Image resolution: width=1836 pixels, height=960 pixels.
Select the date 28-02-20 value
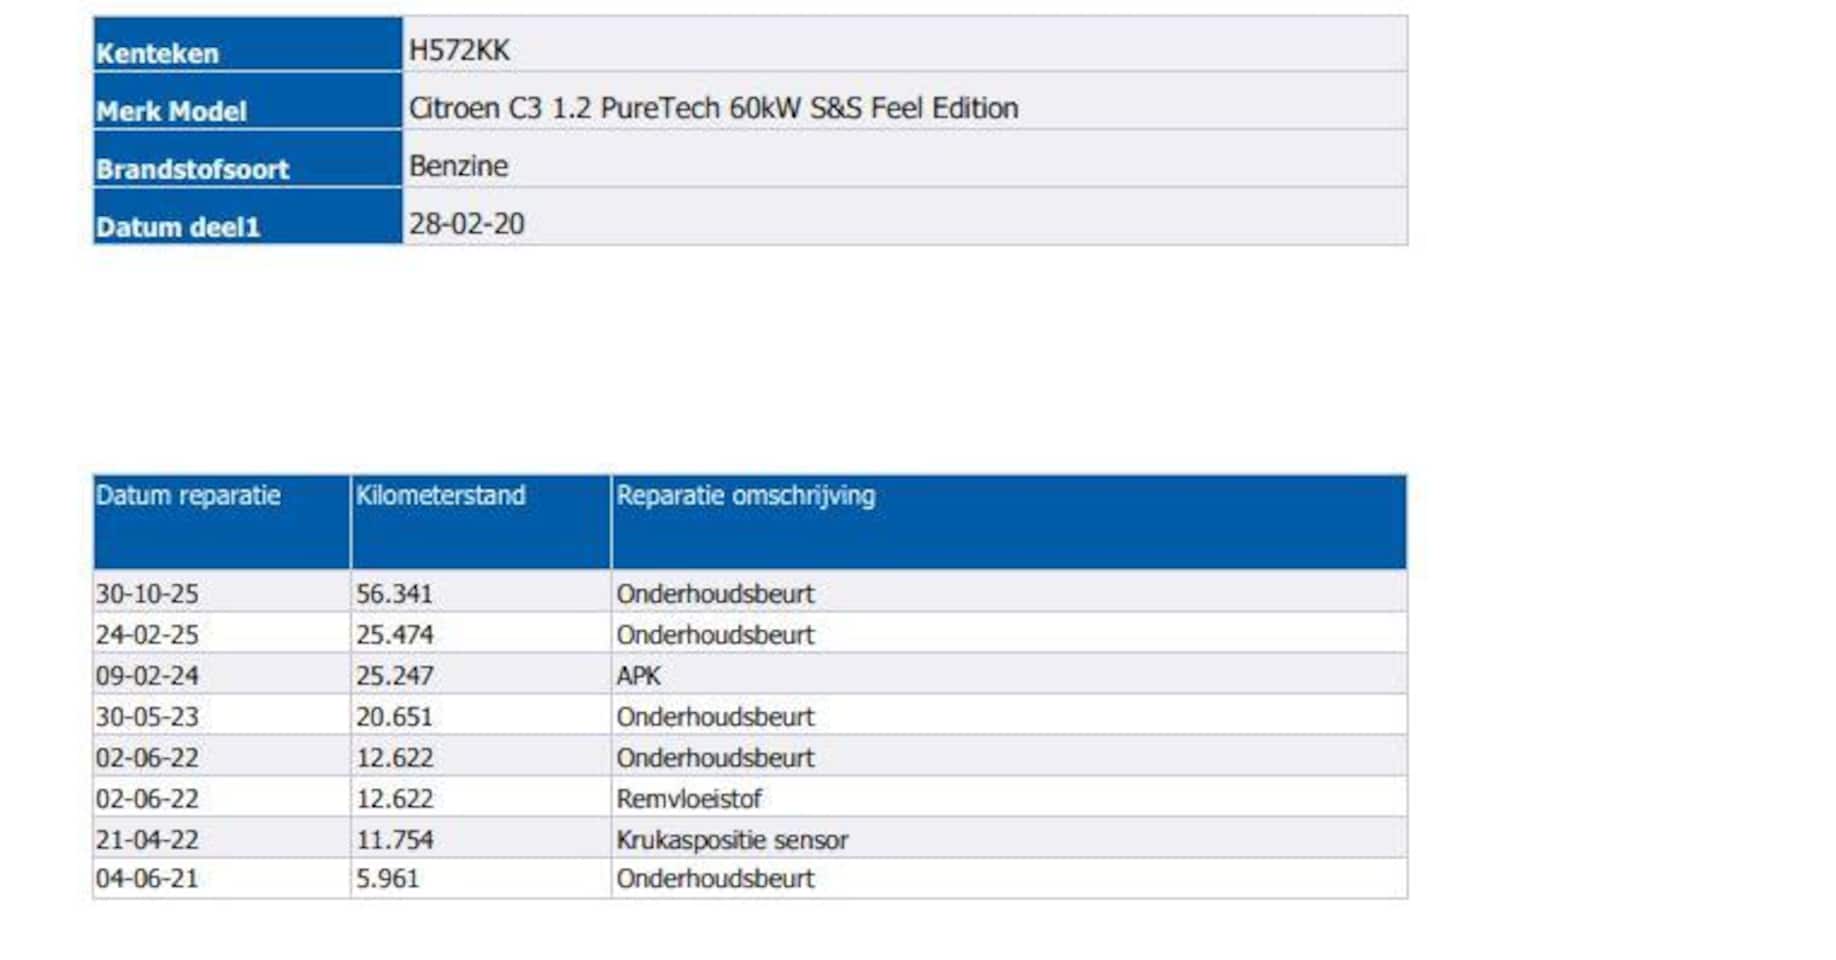coord(466,224)
